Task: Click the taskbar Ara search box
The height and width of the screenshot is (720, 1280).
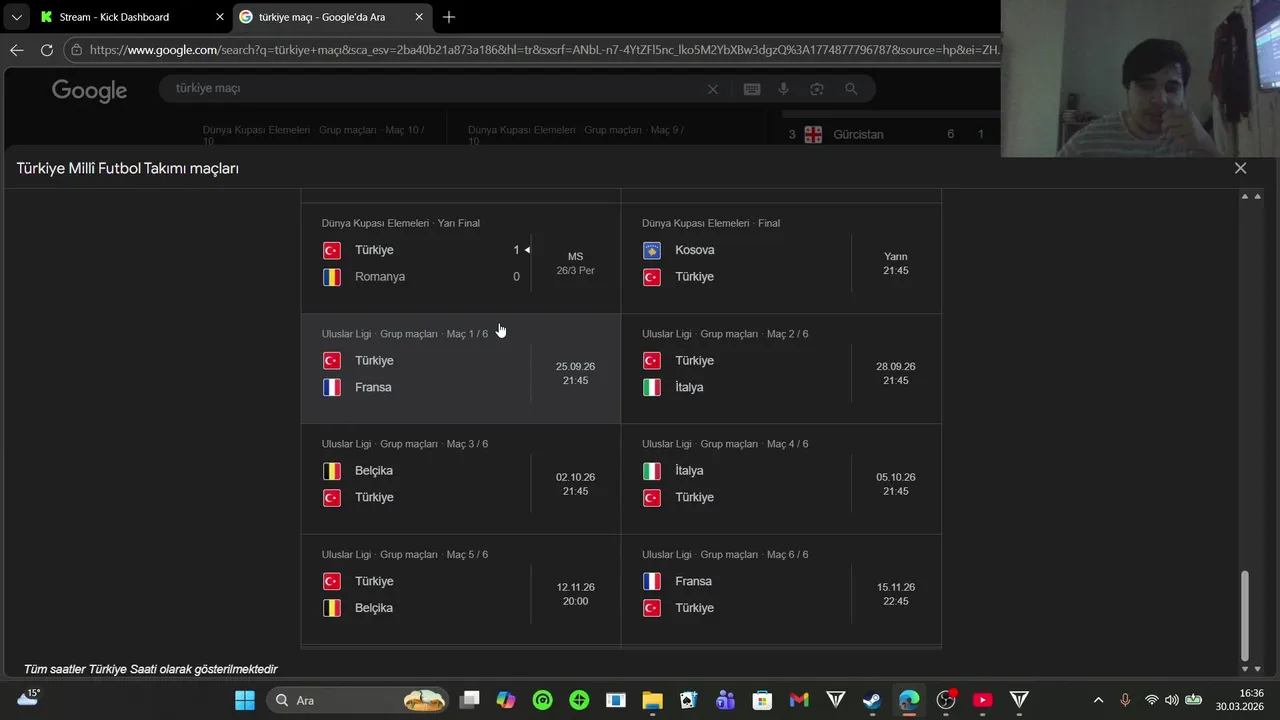Action: pos(357,700)
